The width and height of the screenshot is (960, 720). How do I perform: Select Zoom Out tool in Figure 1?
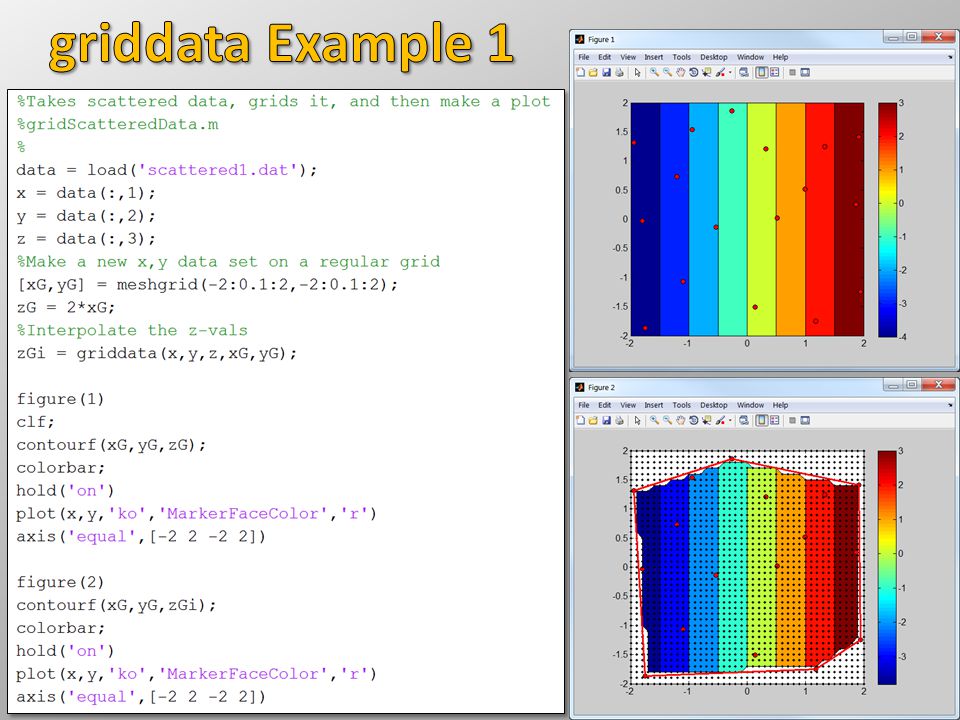pyautogui.click(x=668, y=72)
